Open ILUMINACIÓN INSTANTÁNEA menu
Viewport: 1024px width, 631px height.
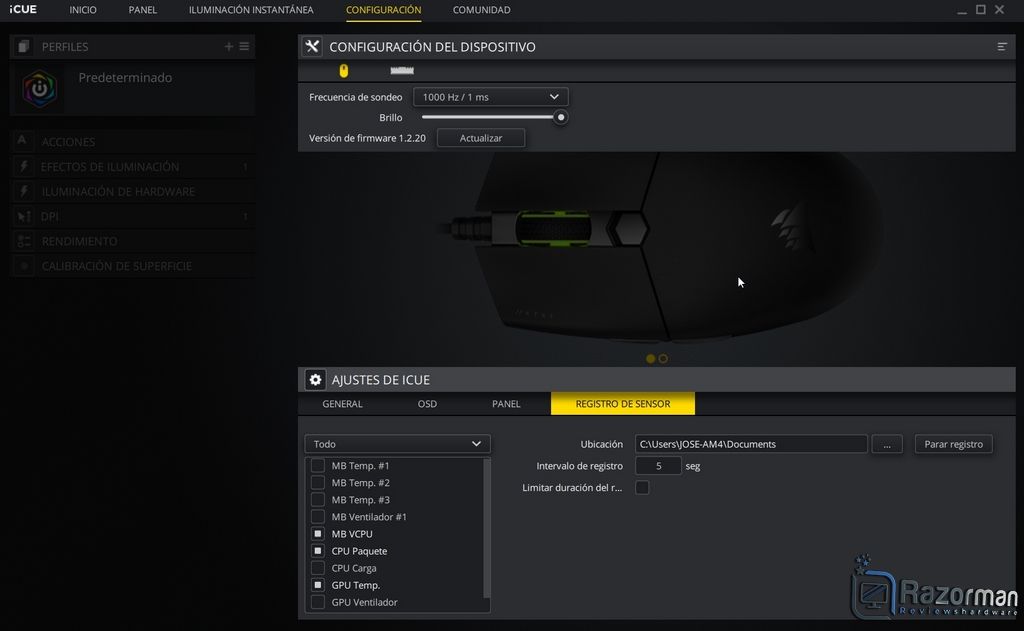pos(251,10)
